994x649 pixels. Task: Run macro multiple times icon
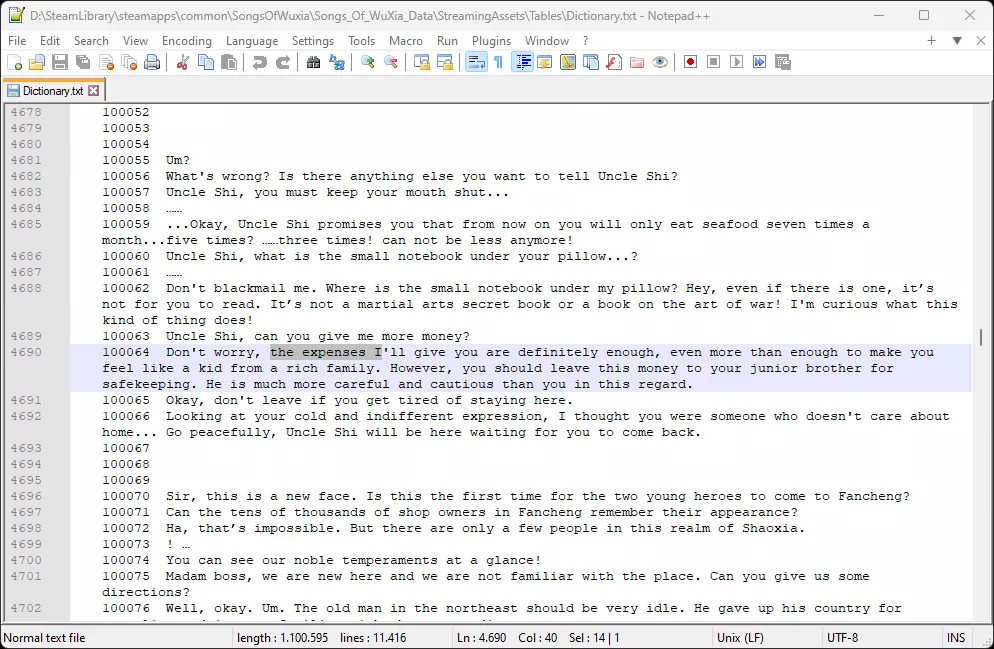759,62
